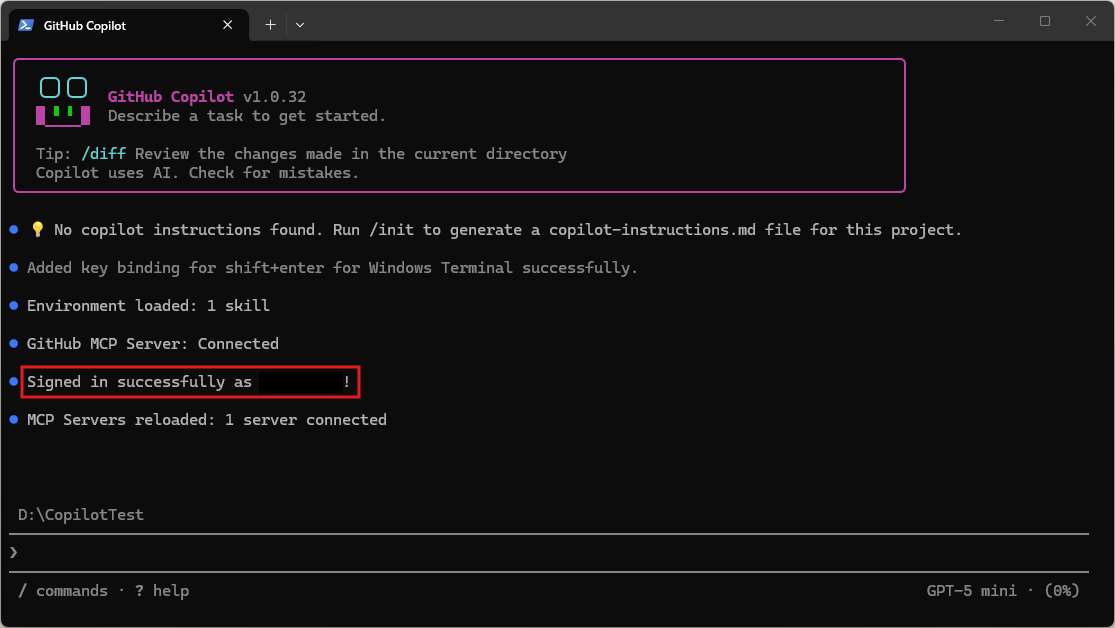Click the "/ commands" hint
1115x628 pixels.
pos(63,591)
